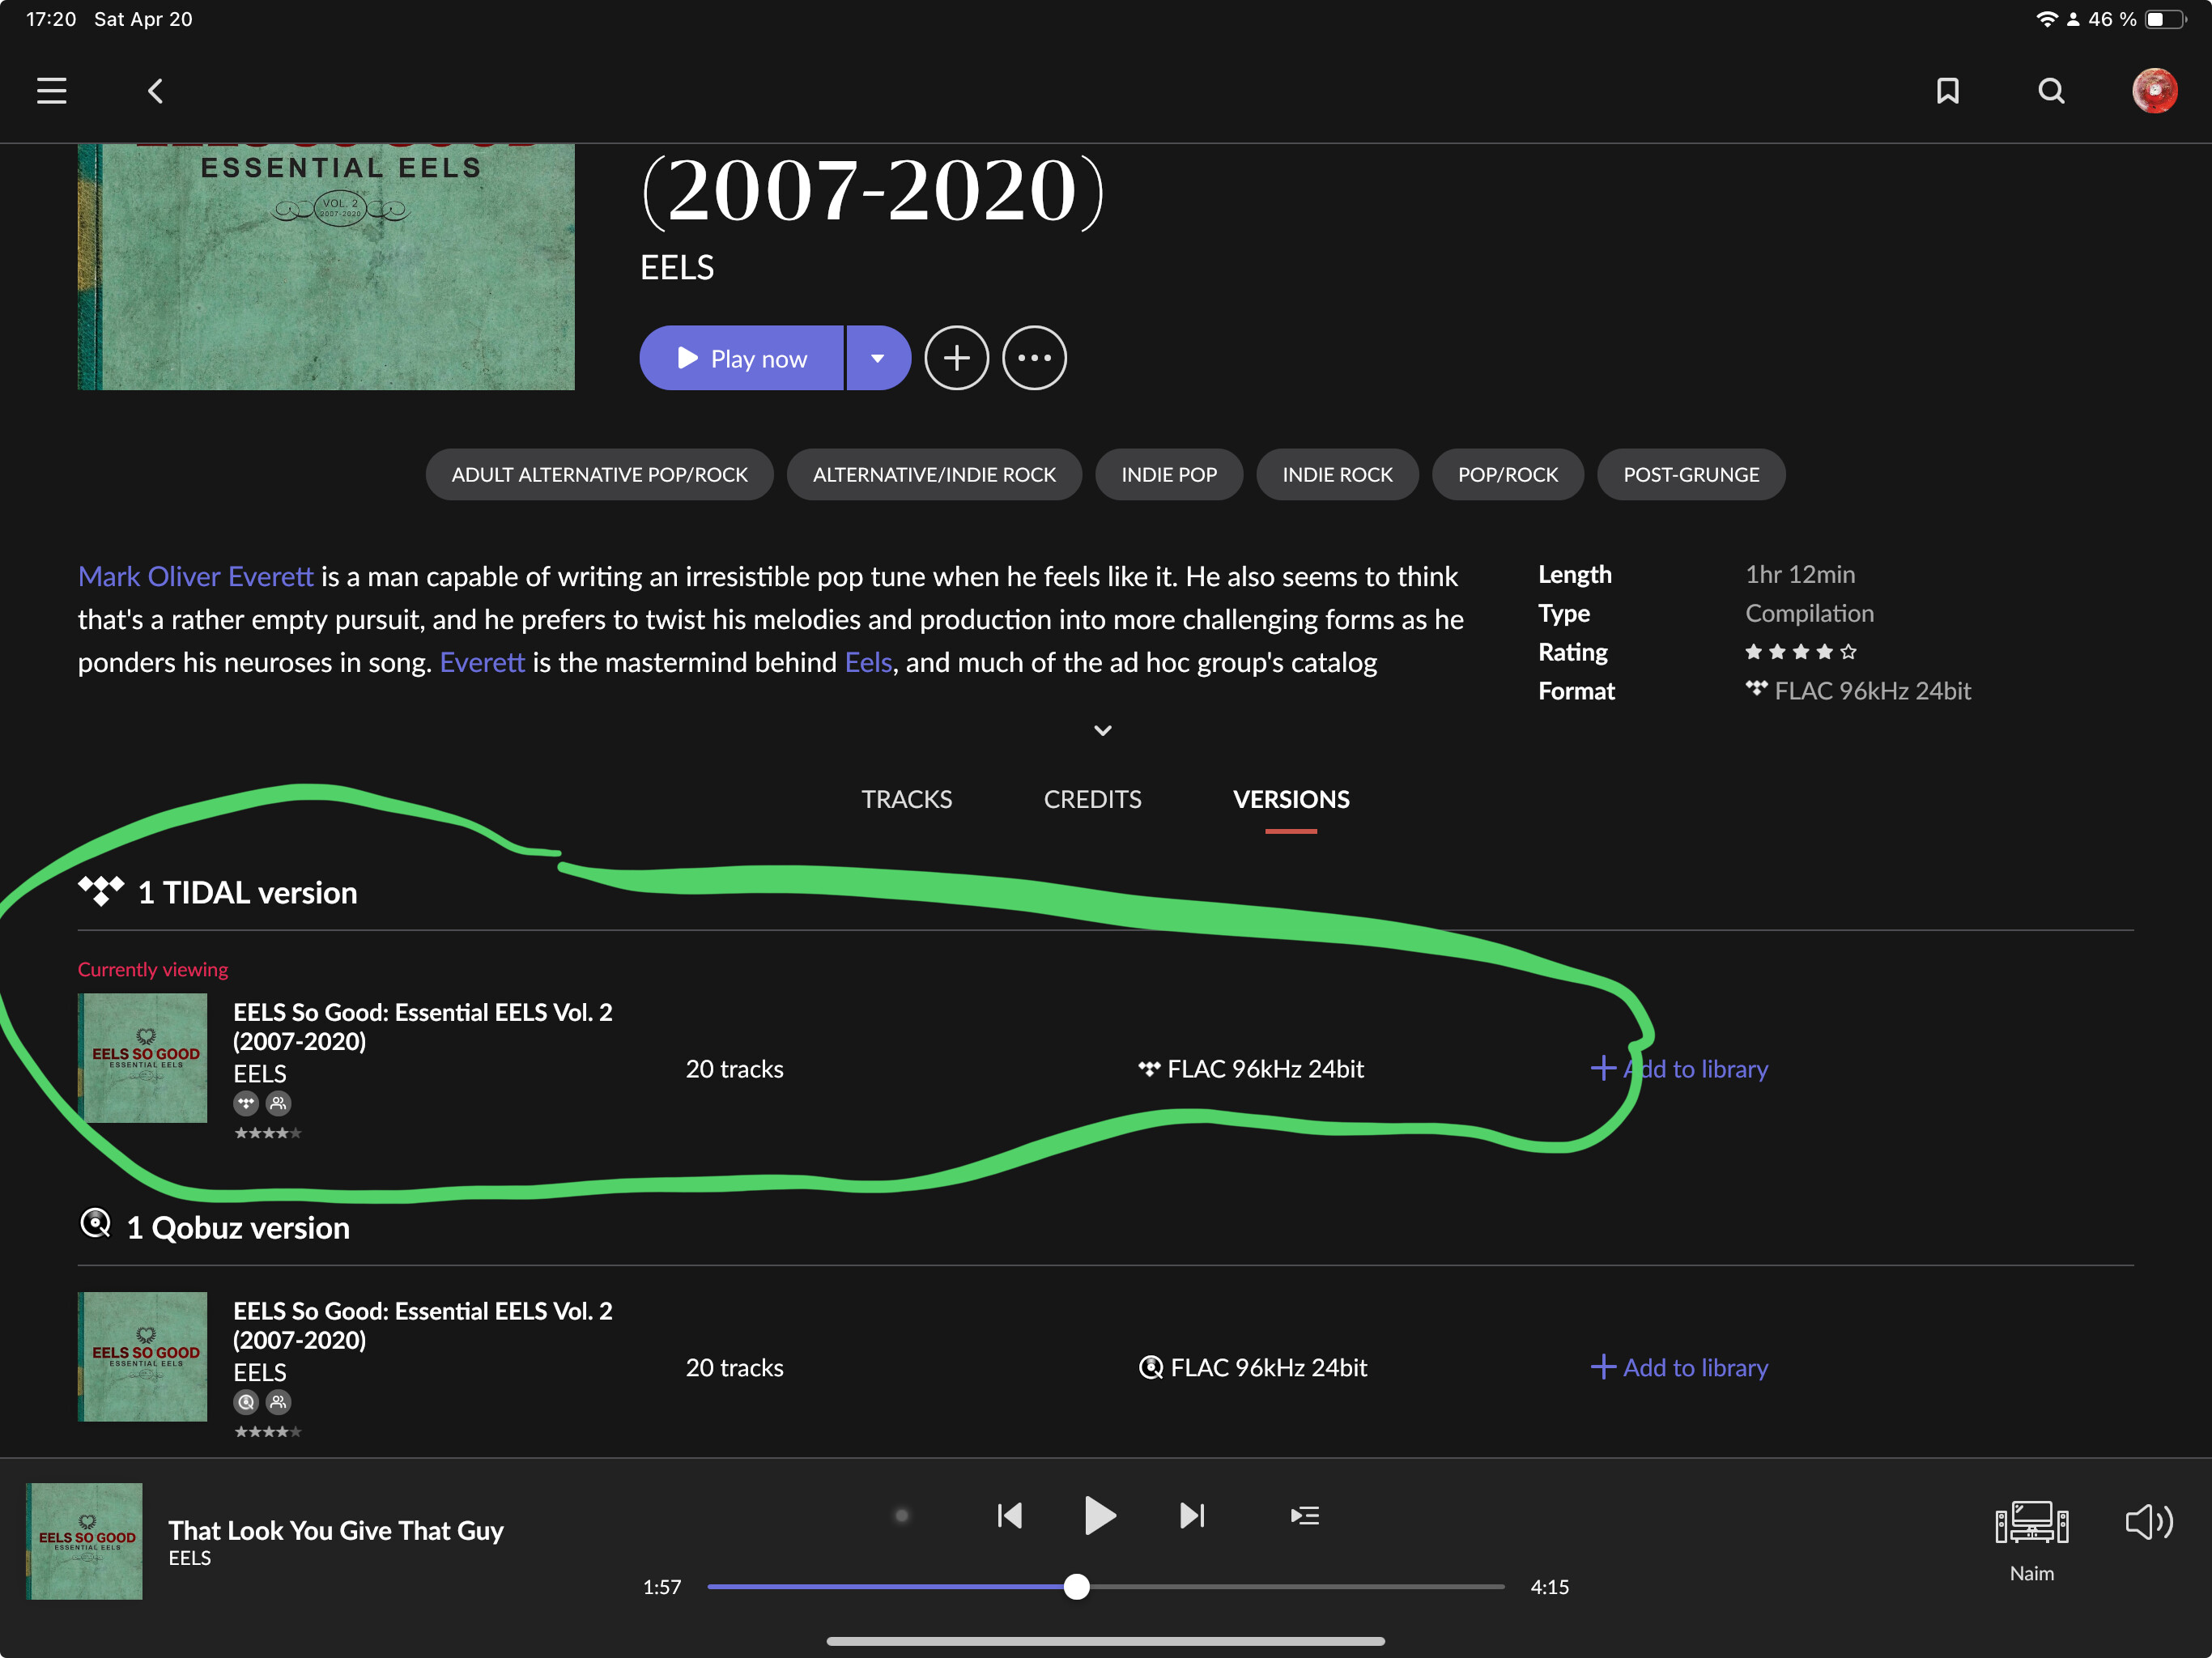Click the playback progress slider handle
Image resolution: width=2212 pixels, height=1658 pixels.
point(1076,1586)
